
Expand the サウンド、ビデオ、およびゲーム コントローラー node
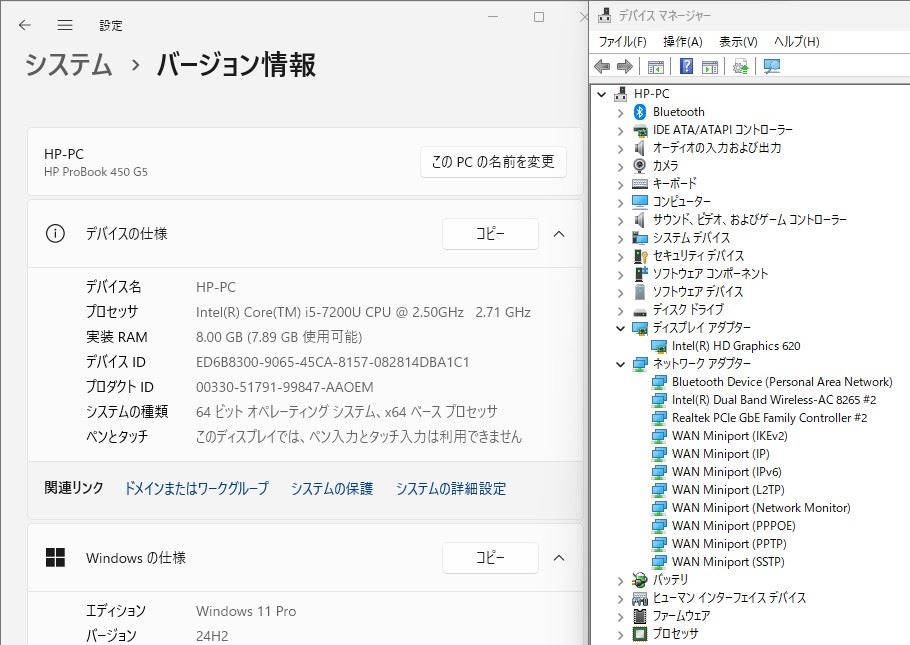[x=620, y=221]
